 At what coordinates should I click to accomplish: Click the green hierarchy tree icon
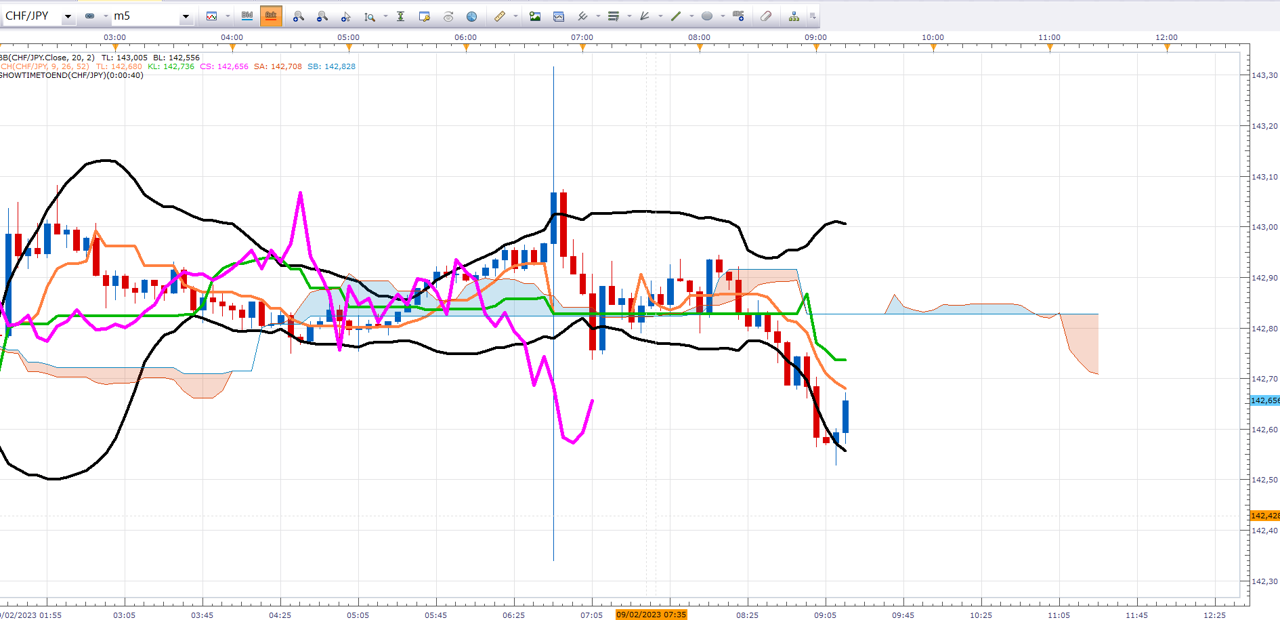pos(794,16)
